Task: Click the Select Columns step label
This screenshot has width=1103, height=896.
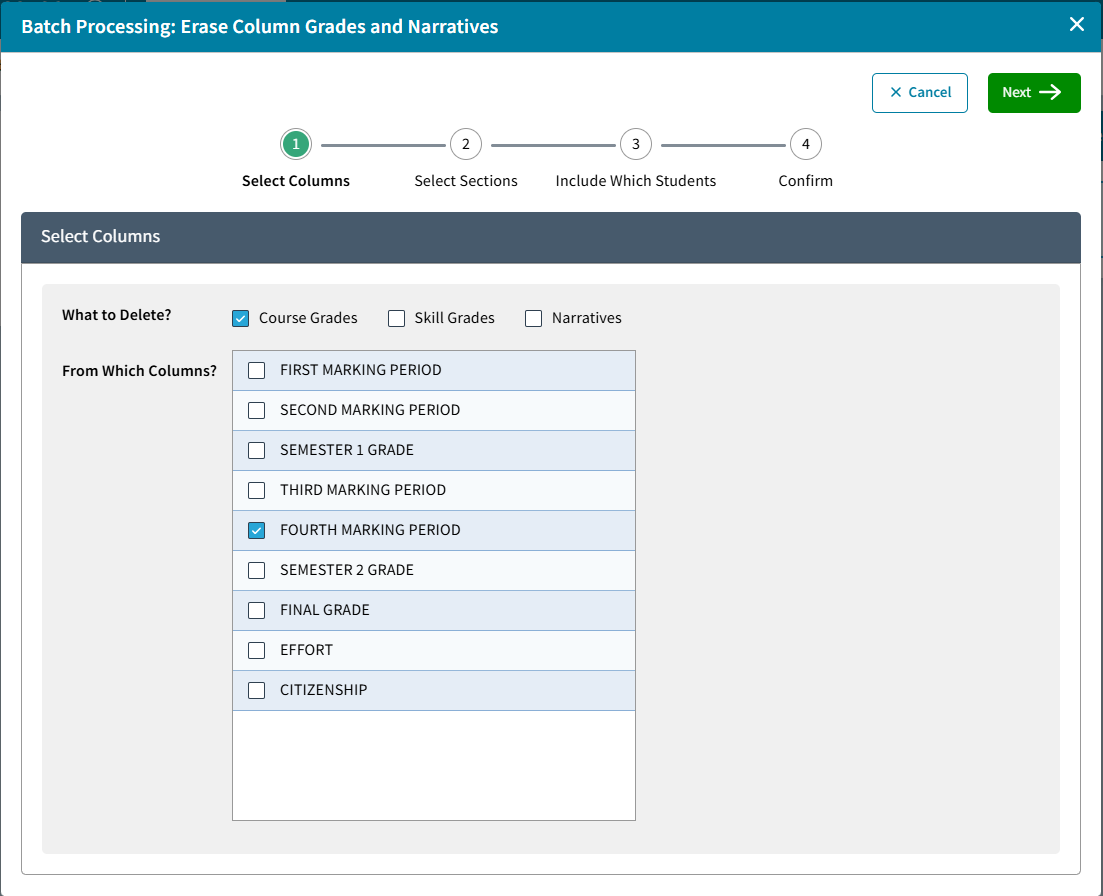Action: click(x=295, y=181)
